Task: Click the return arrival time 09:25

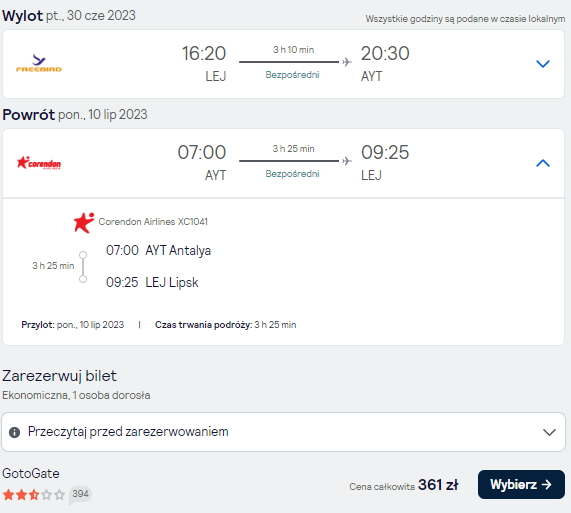Action: pos(385,152)
